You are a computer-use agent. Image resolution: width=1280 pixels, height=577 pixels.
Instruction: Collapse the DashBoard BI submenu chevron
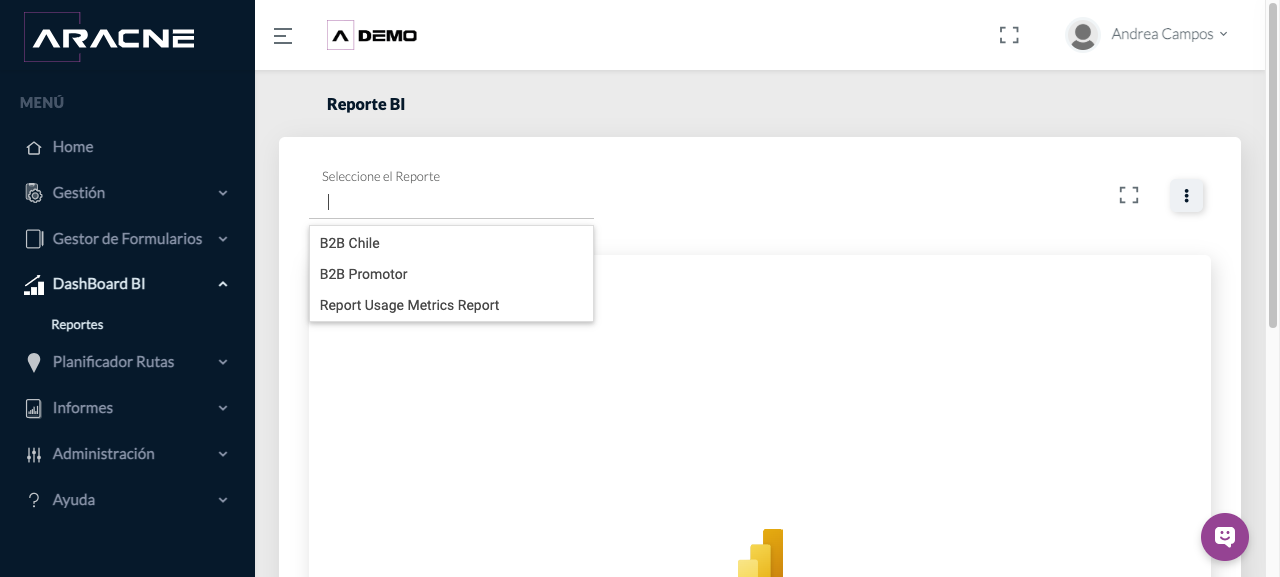click(x=223, y=284)
